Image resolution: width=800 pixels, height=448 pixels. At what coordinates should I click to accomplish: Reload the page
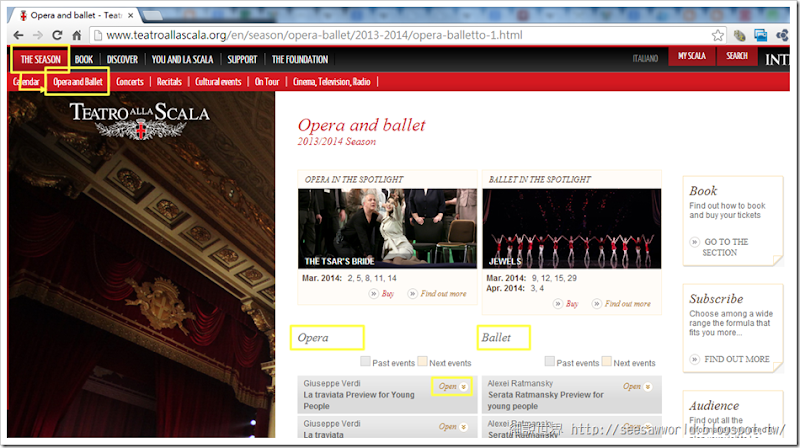(57, 35)
